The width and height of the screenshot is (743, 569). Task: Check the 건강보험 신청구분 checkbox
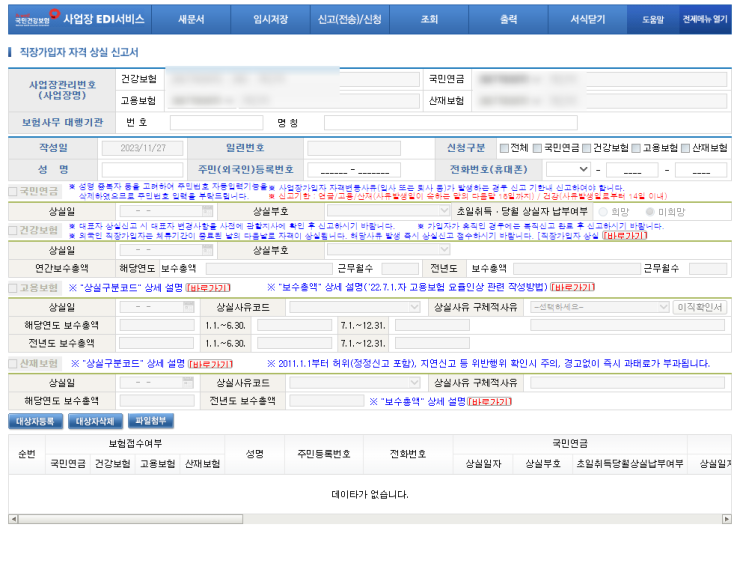click(586, 148)
